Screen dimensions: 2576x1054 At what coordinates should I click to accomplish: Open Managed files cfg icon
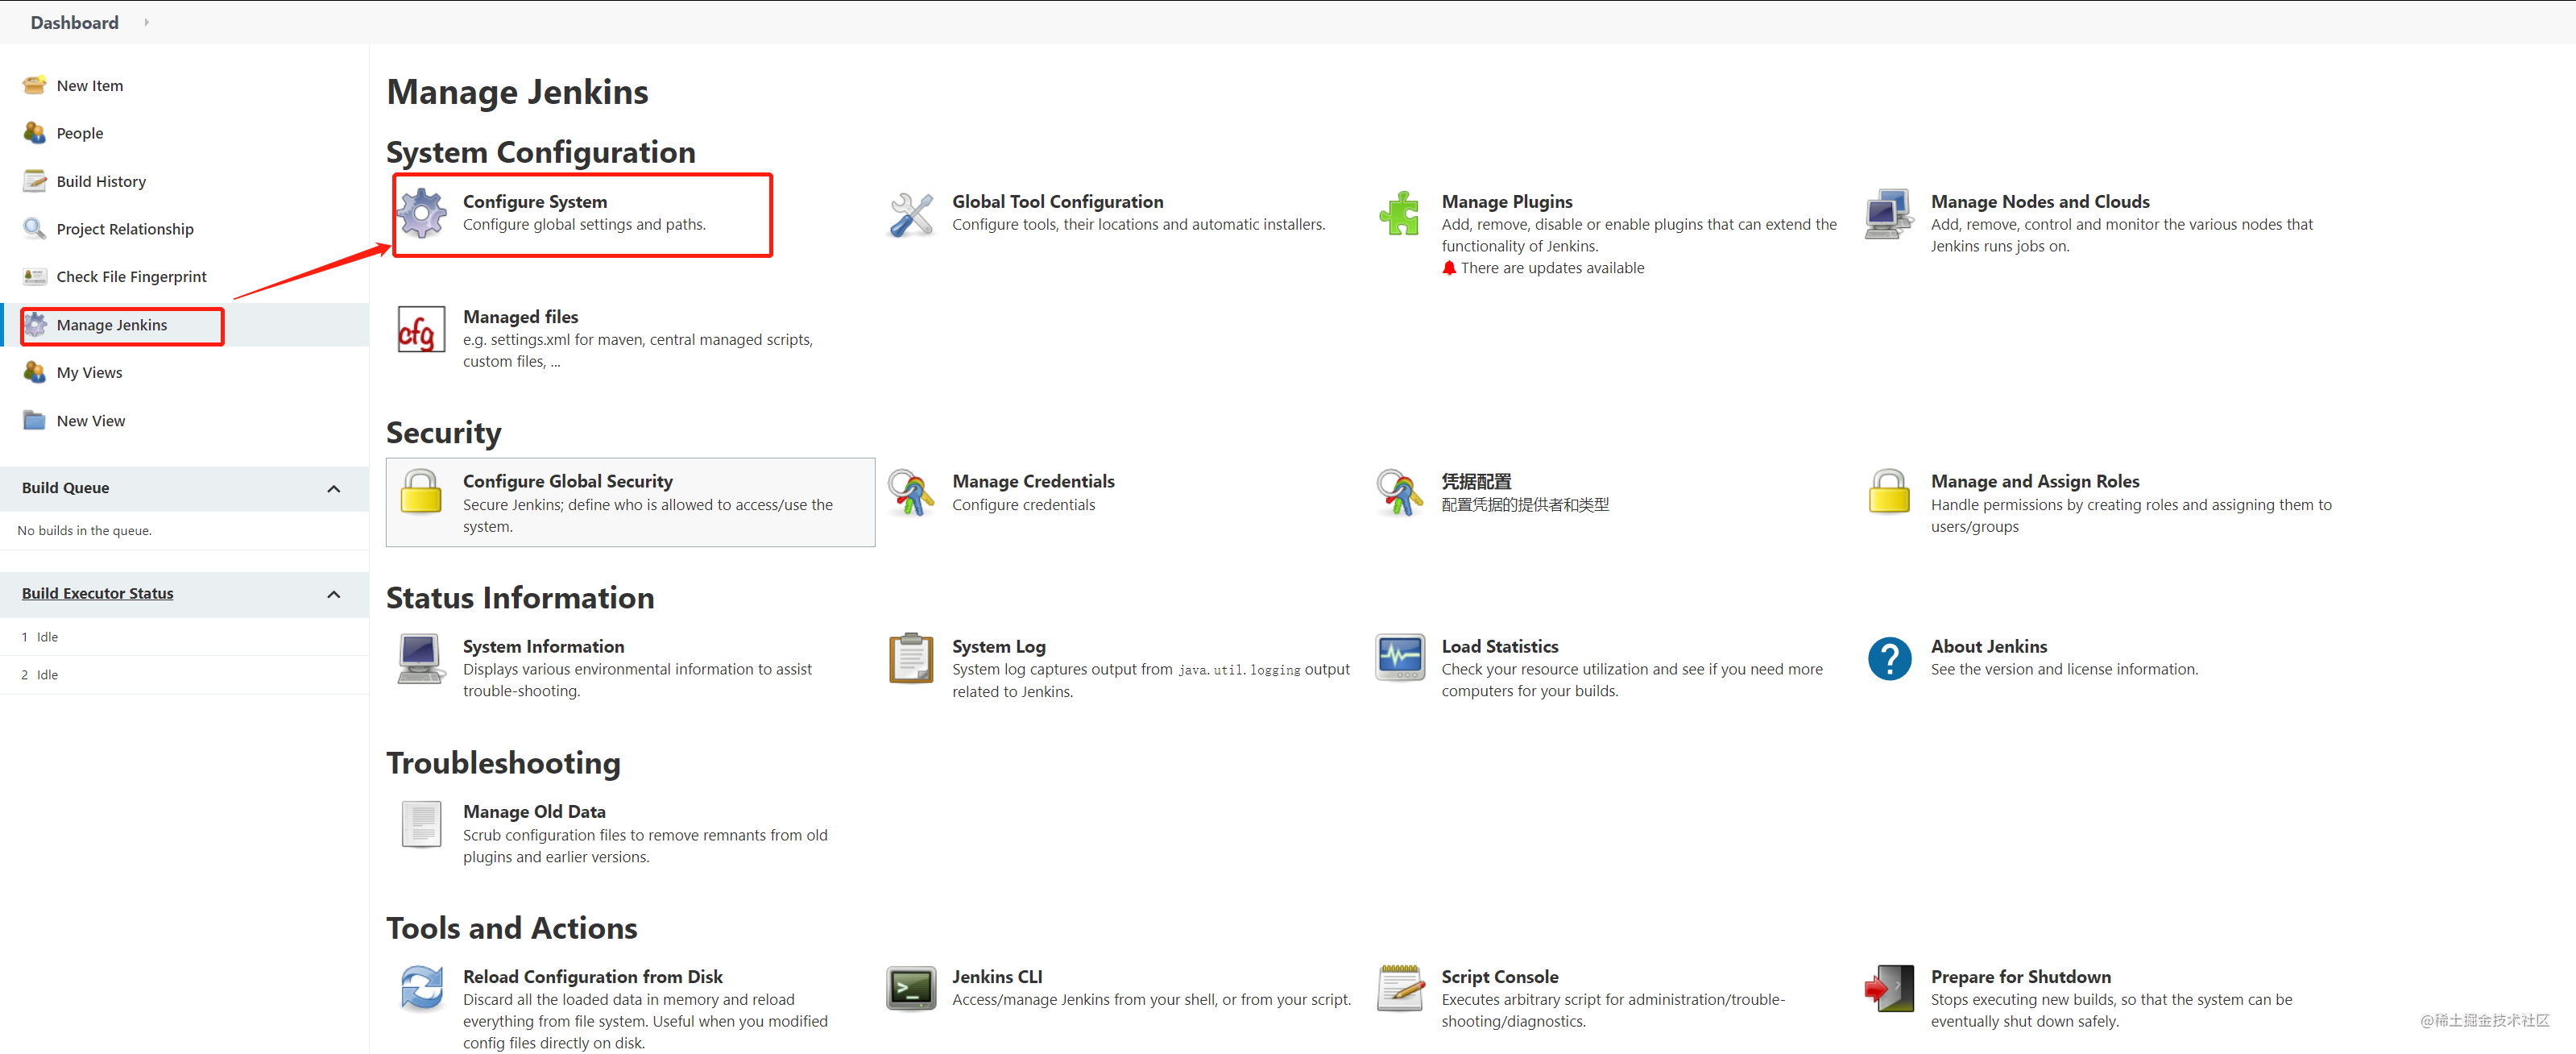click(421, 330)
